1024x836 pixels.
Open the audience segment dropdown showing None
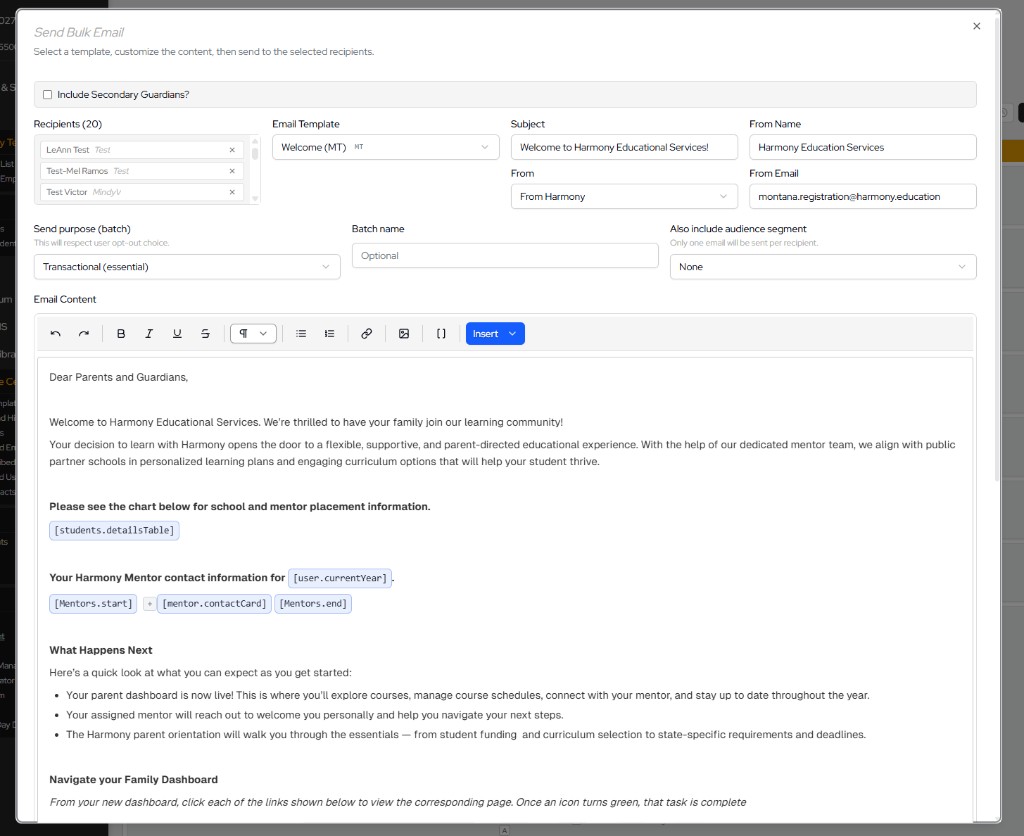pyautogui.click(x=823, y=266)
